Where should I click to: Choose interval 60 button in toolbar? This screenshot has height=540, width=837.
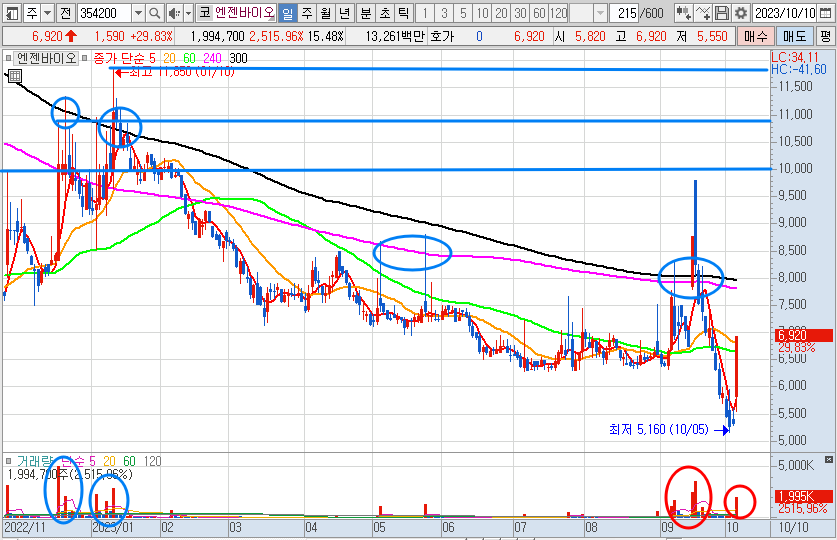[540, 13]
